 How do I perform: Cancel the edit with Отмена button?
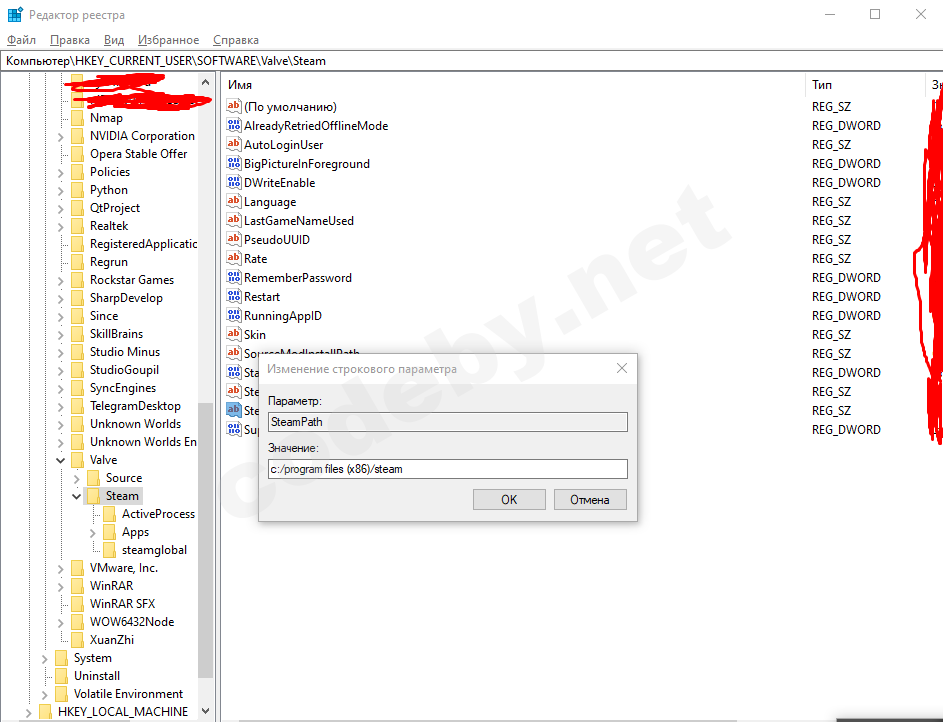(x=589, y=500)
